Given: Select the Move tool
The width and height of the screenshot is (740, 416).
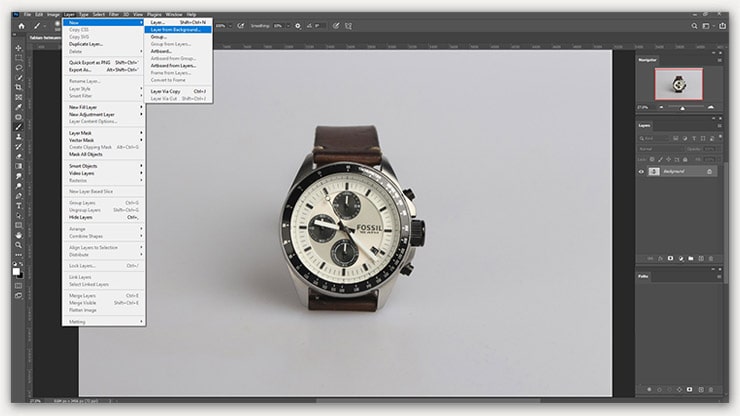Looking at the screenshot, I should coord(19,48).
